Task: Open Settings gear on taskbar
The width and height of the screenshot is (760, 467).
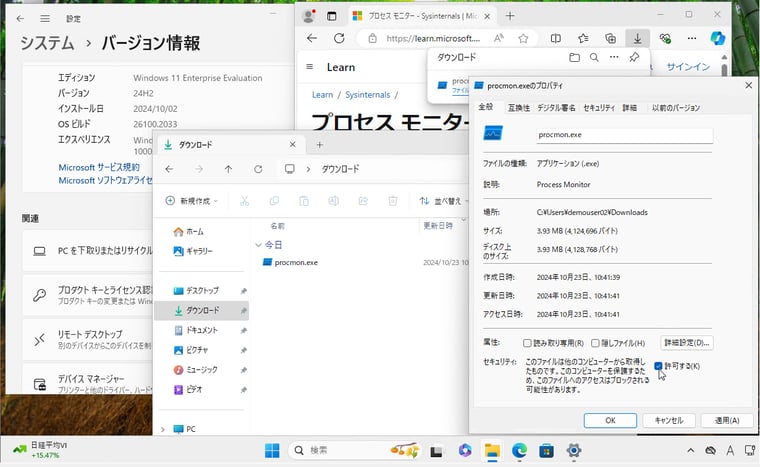Action: click(x=573, y=451)
